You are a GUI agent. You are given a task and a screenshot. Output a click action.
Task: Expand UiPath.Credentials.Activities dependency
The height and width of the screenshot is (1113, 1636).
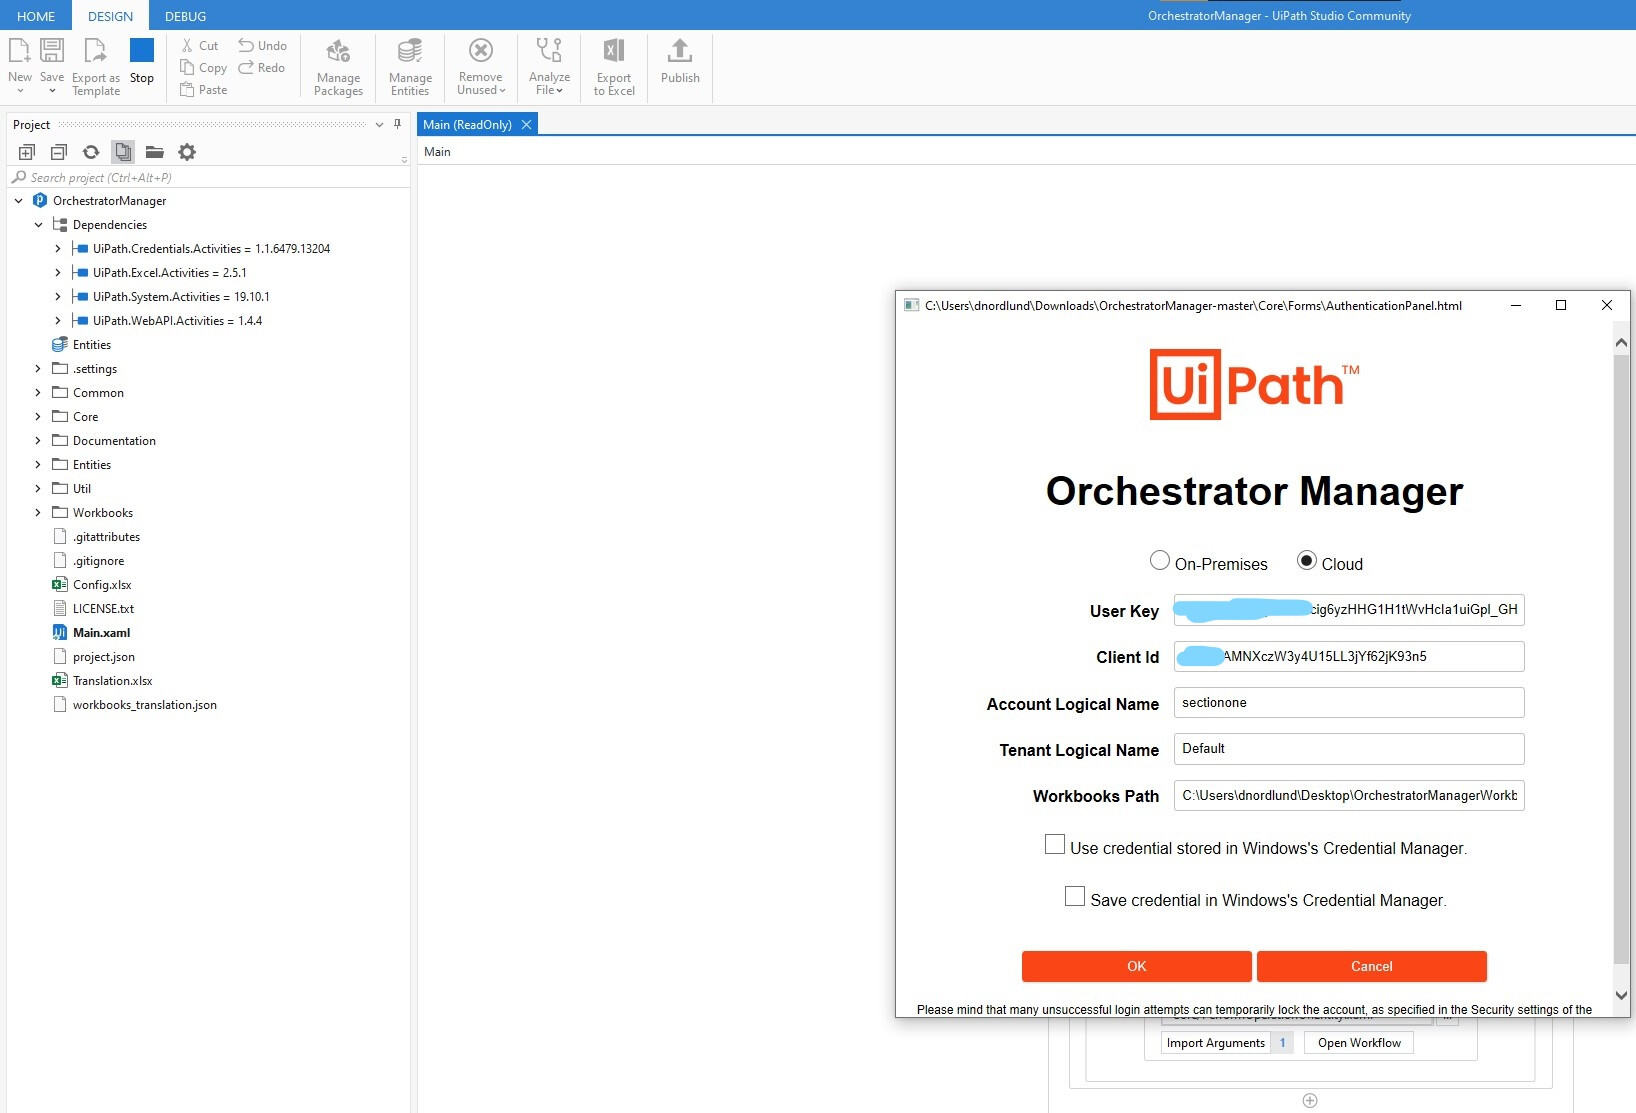(58, 249)
